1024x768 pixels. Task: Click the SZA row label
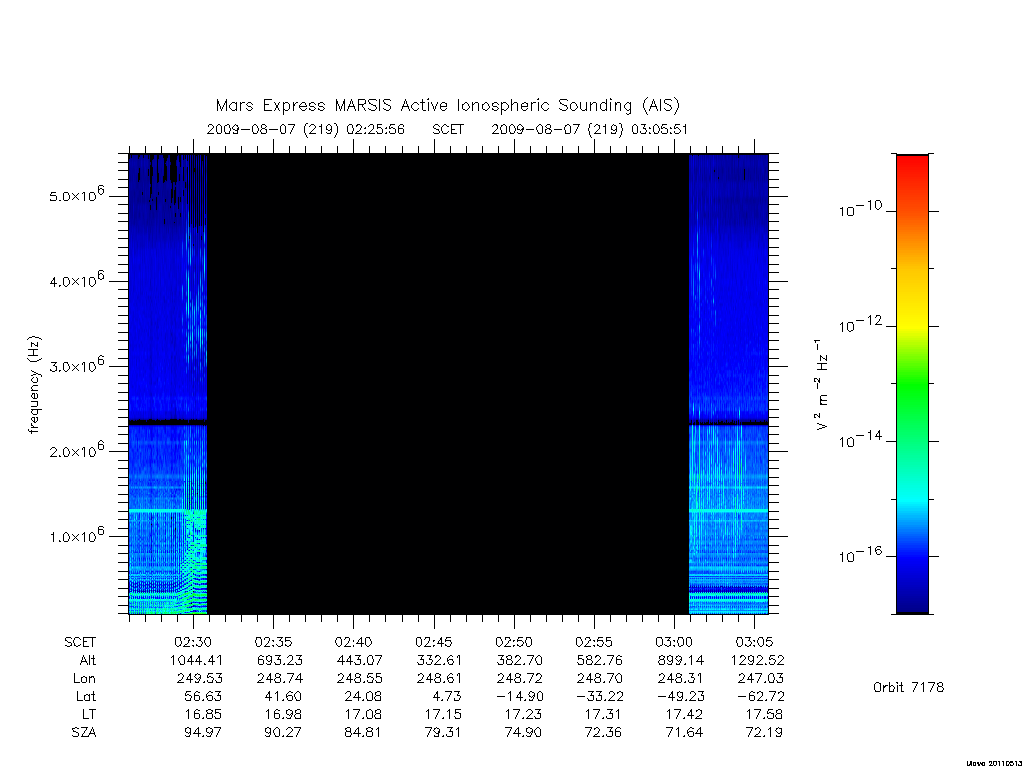(x=84, y=733)
